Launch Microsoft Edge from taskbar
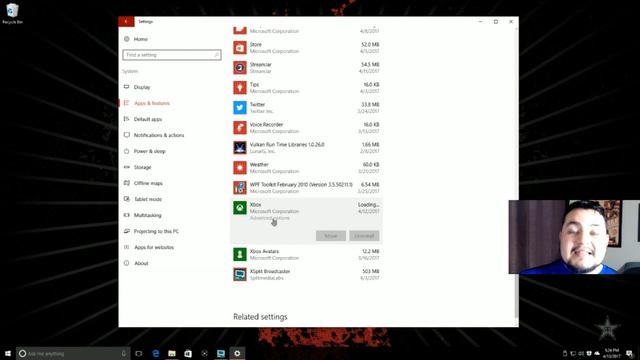The height and width of the screenshot is (360, 640). tap(156, 353)
